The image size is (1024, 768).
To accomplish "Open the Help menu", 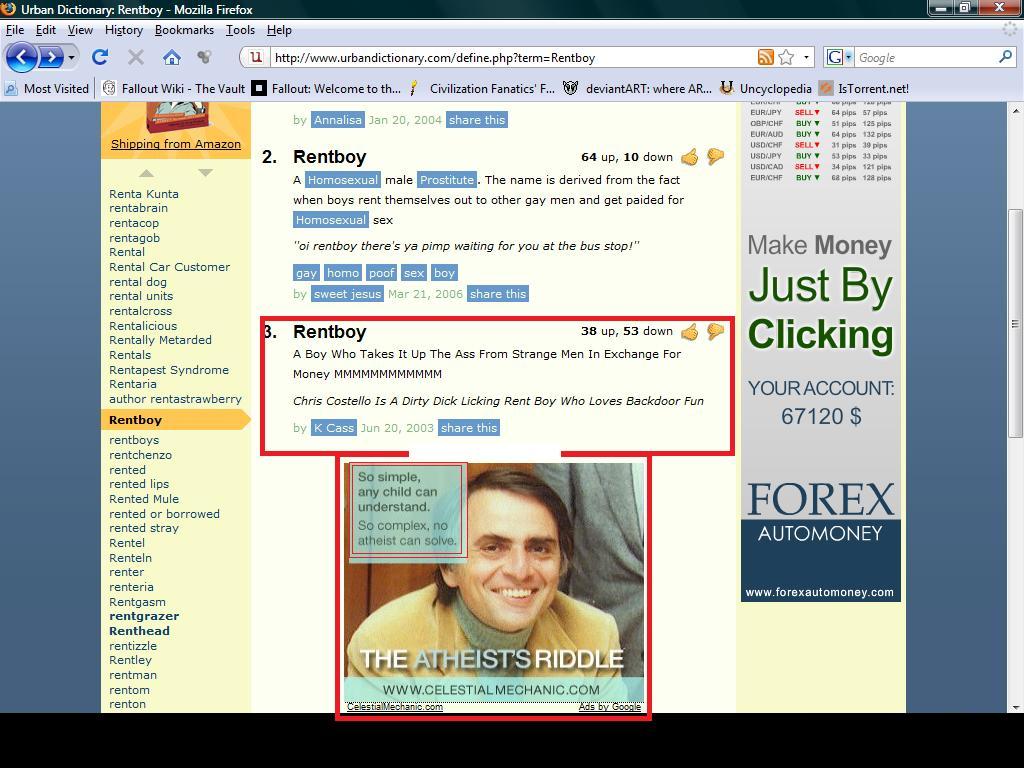I will (279, 30).
